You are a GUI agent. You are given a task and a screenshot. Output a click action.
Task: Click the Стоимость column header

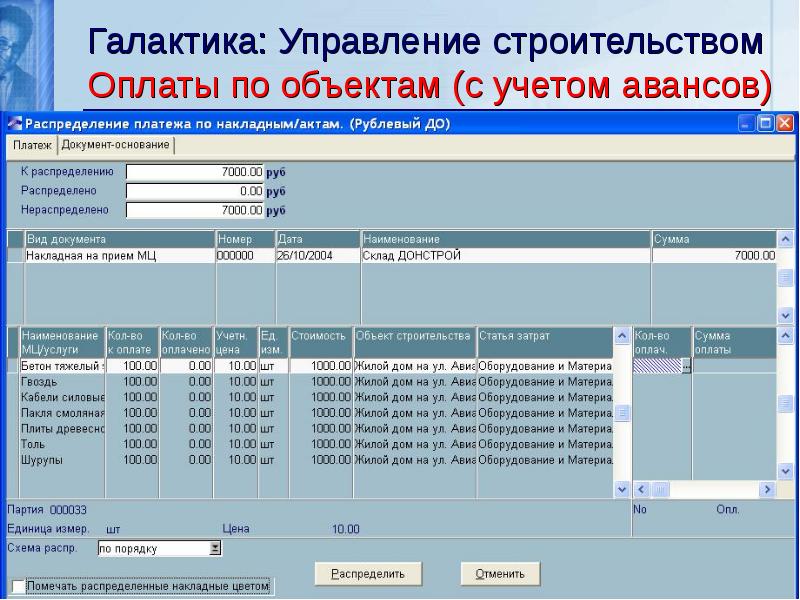click(320, 336)
